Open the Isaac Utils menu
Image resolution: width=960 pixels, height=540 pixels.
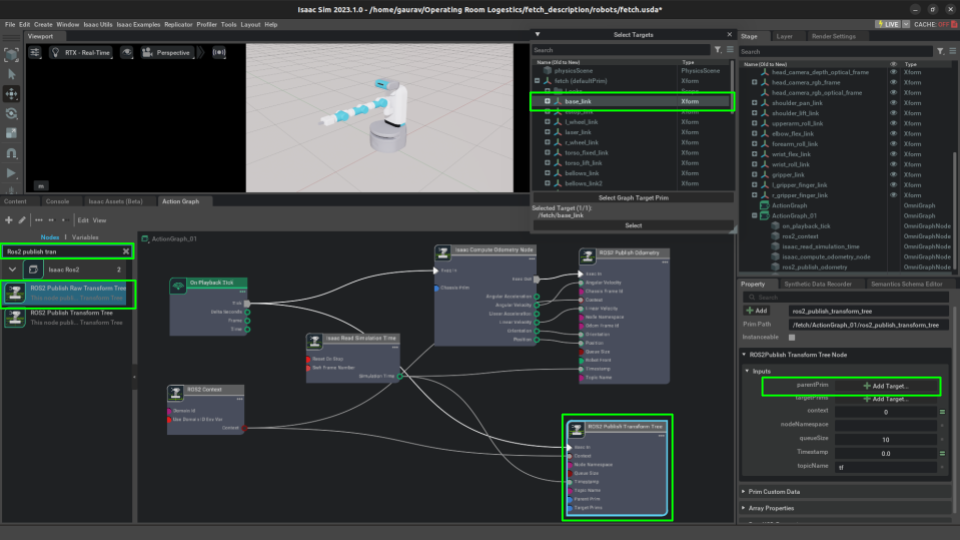98,24
